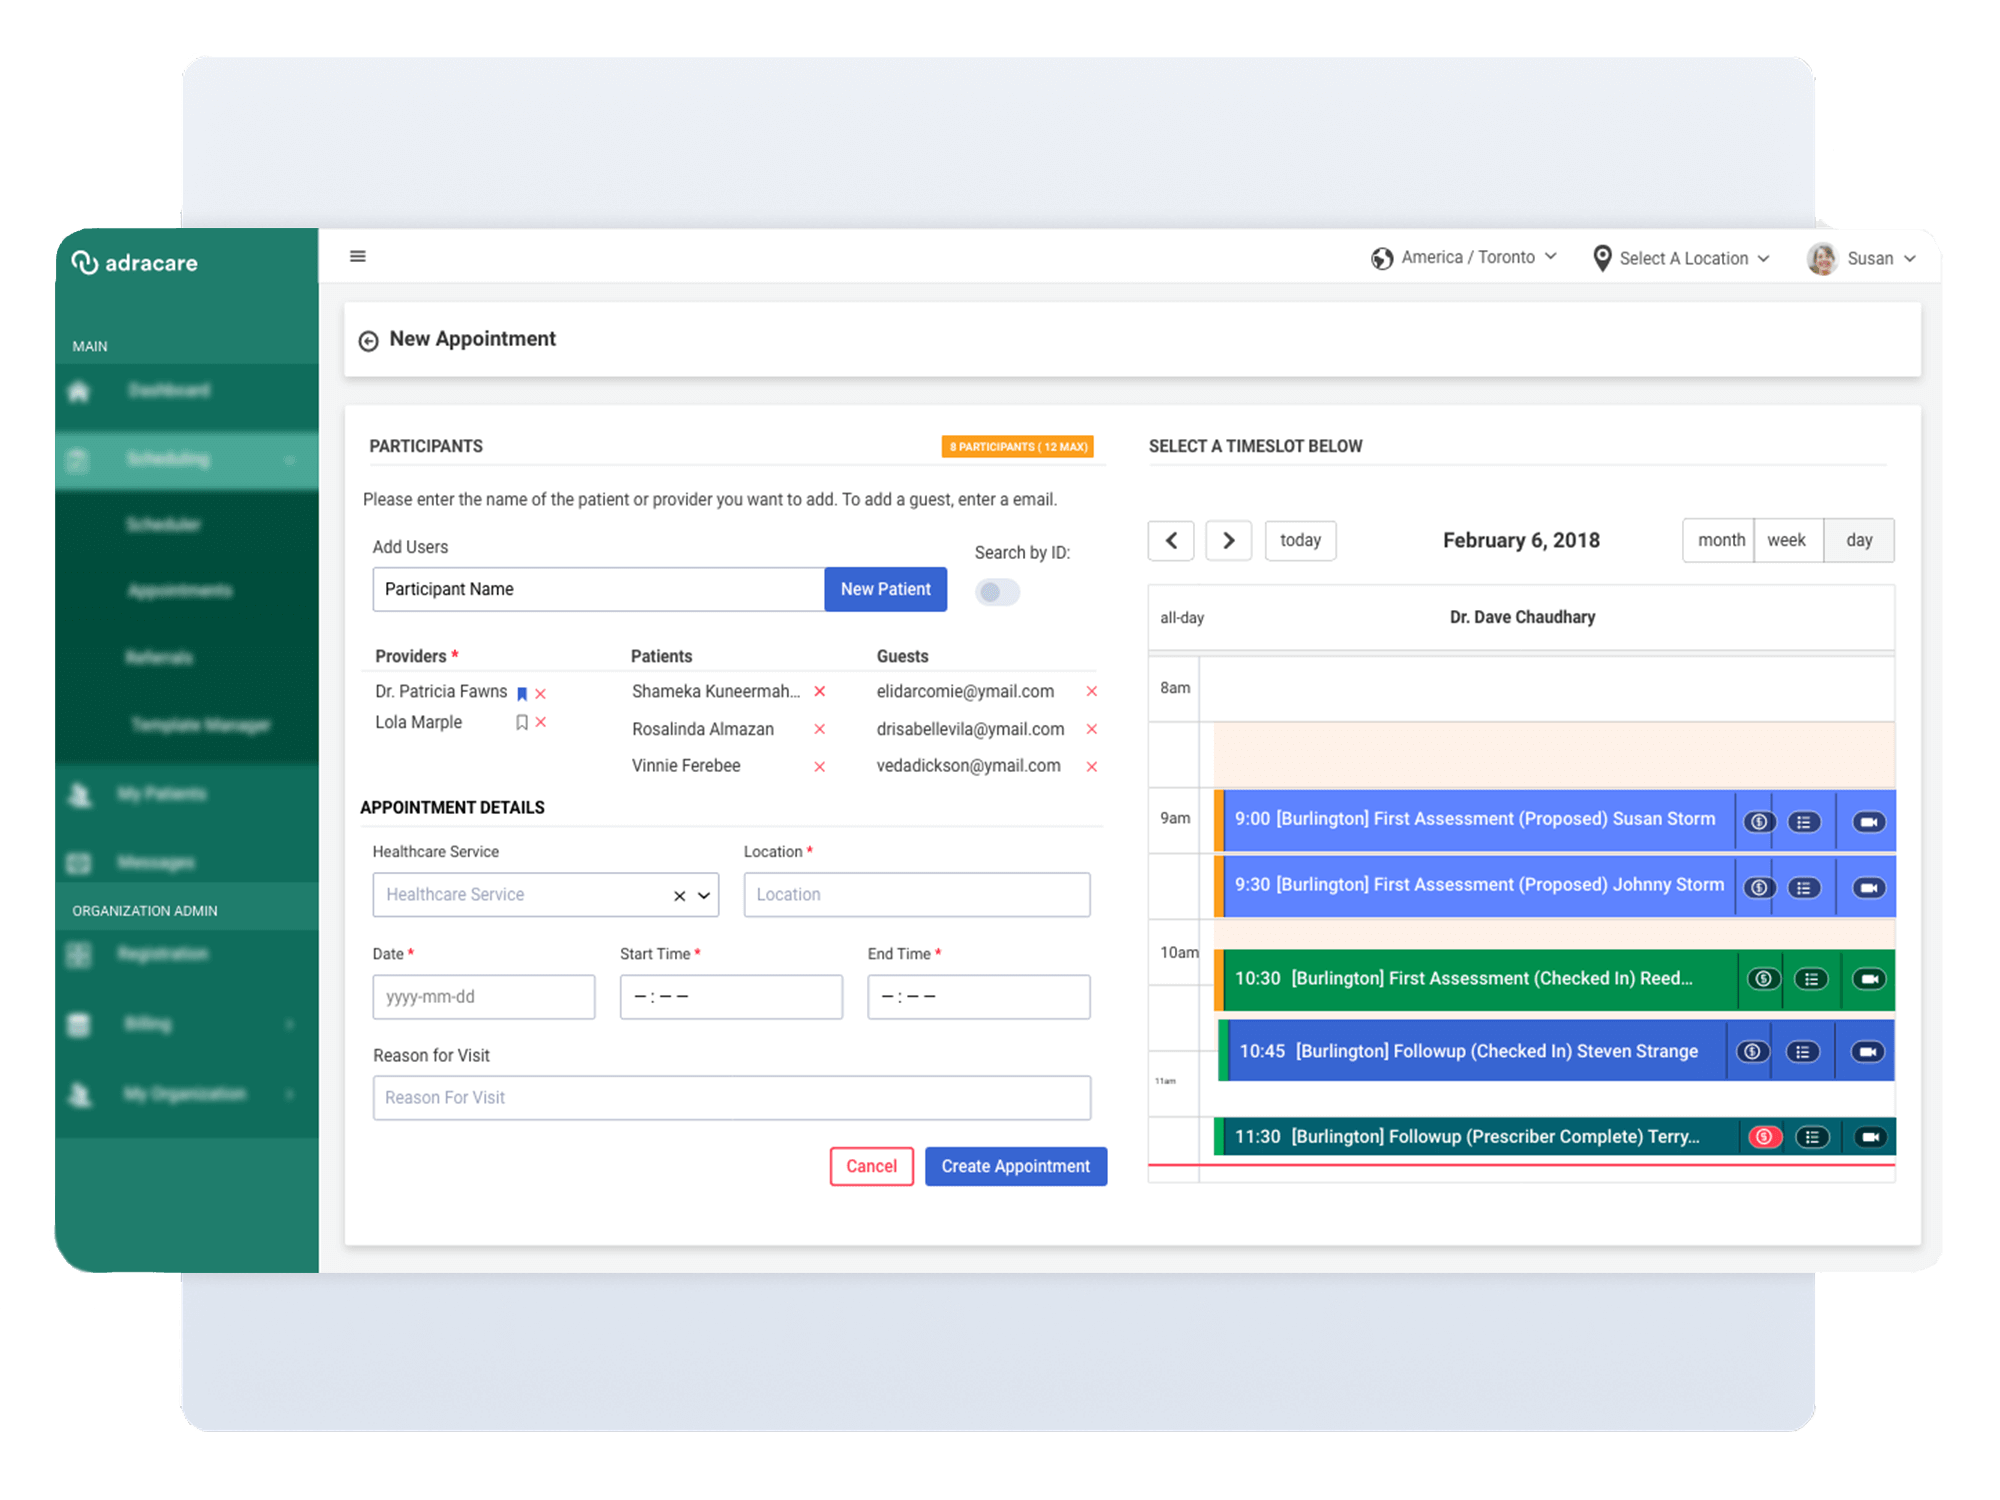Viewport: 2000px width, 1500px height.
Task: Click the Reason For Visit field
Action: click(731, 1098)
